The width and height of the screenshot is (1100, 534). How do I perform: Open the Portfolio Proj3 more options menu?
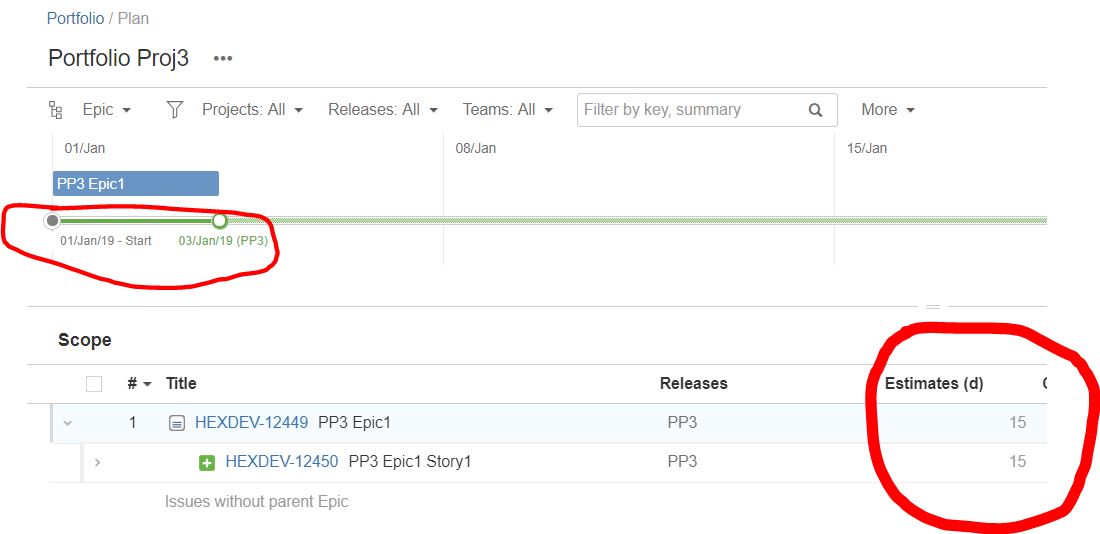click(x=223, y=58)
